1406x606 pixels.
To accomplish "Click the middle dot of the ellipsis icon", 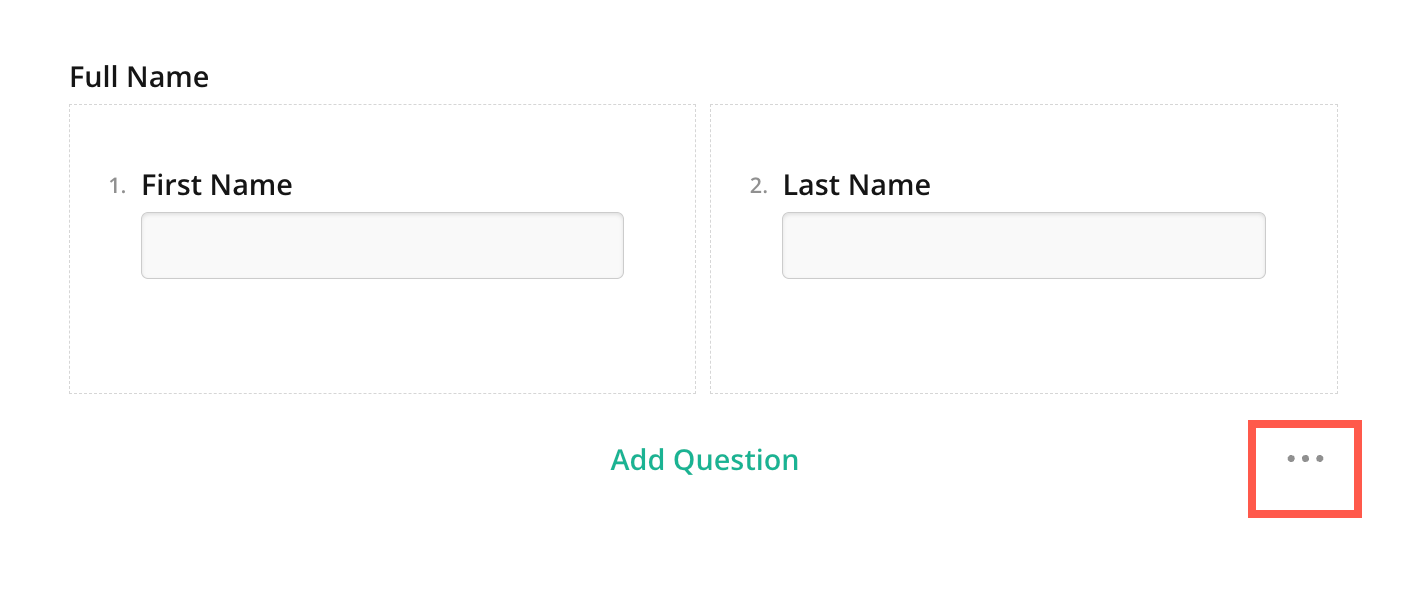I will click(x=1305, y=459).
